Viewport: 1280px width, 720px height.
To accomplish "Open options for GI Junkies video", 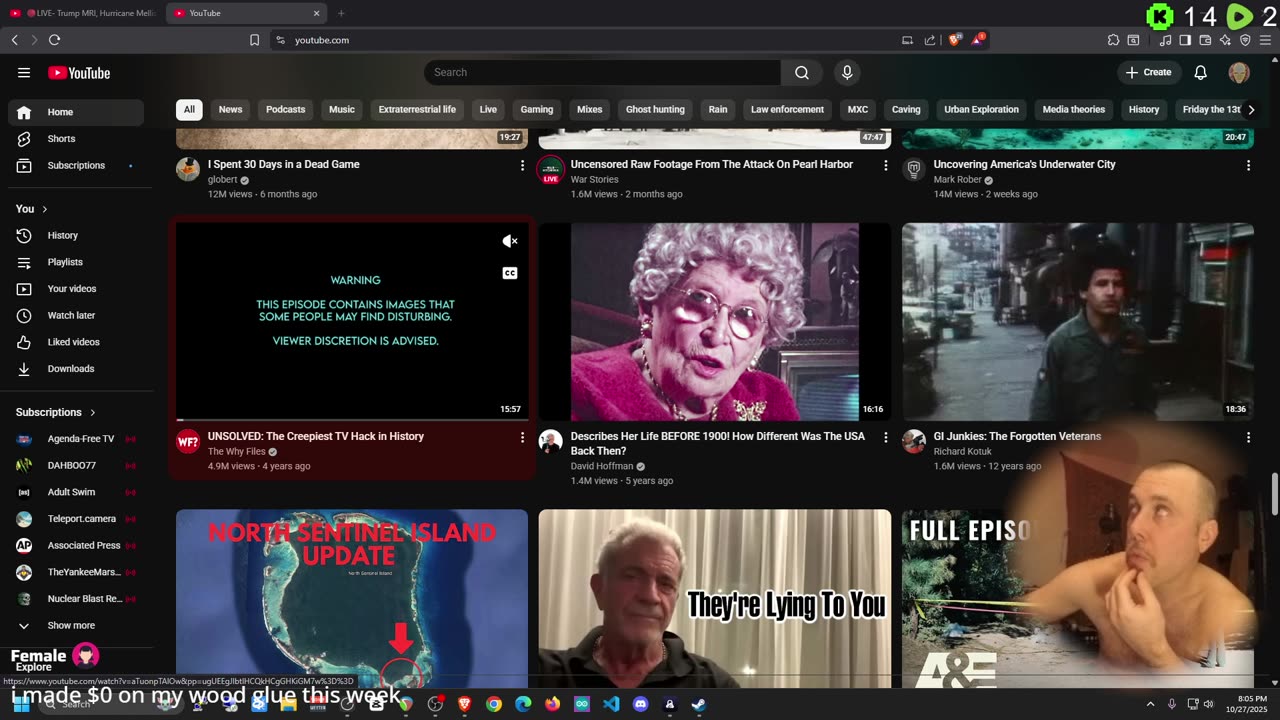I will (1248, 437).
